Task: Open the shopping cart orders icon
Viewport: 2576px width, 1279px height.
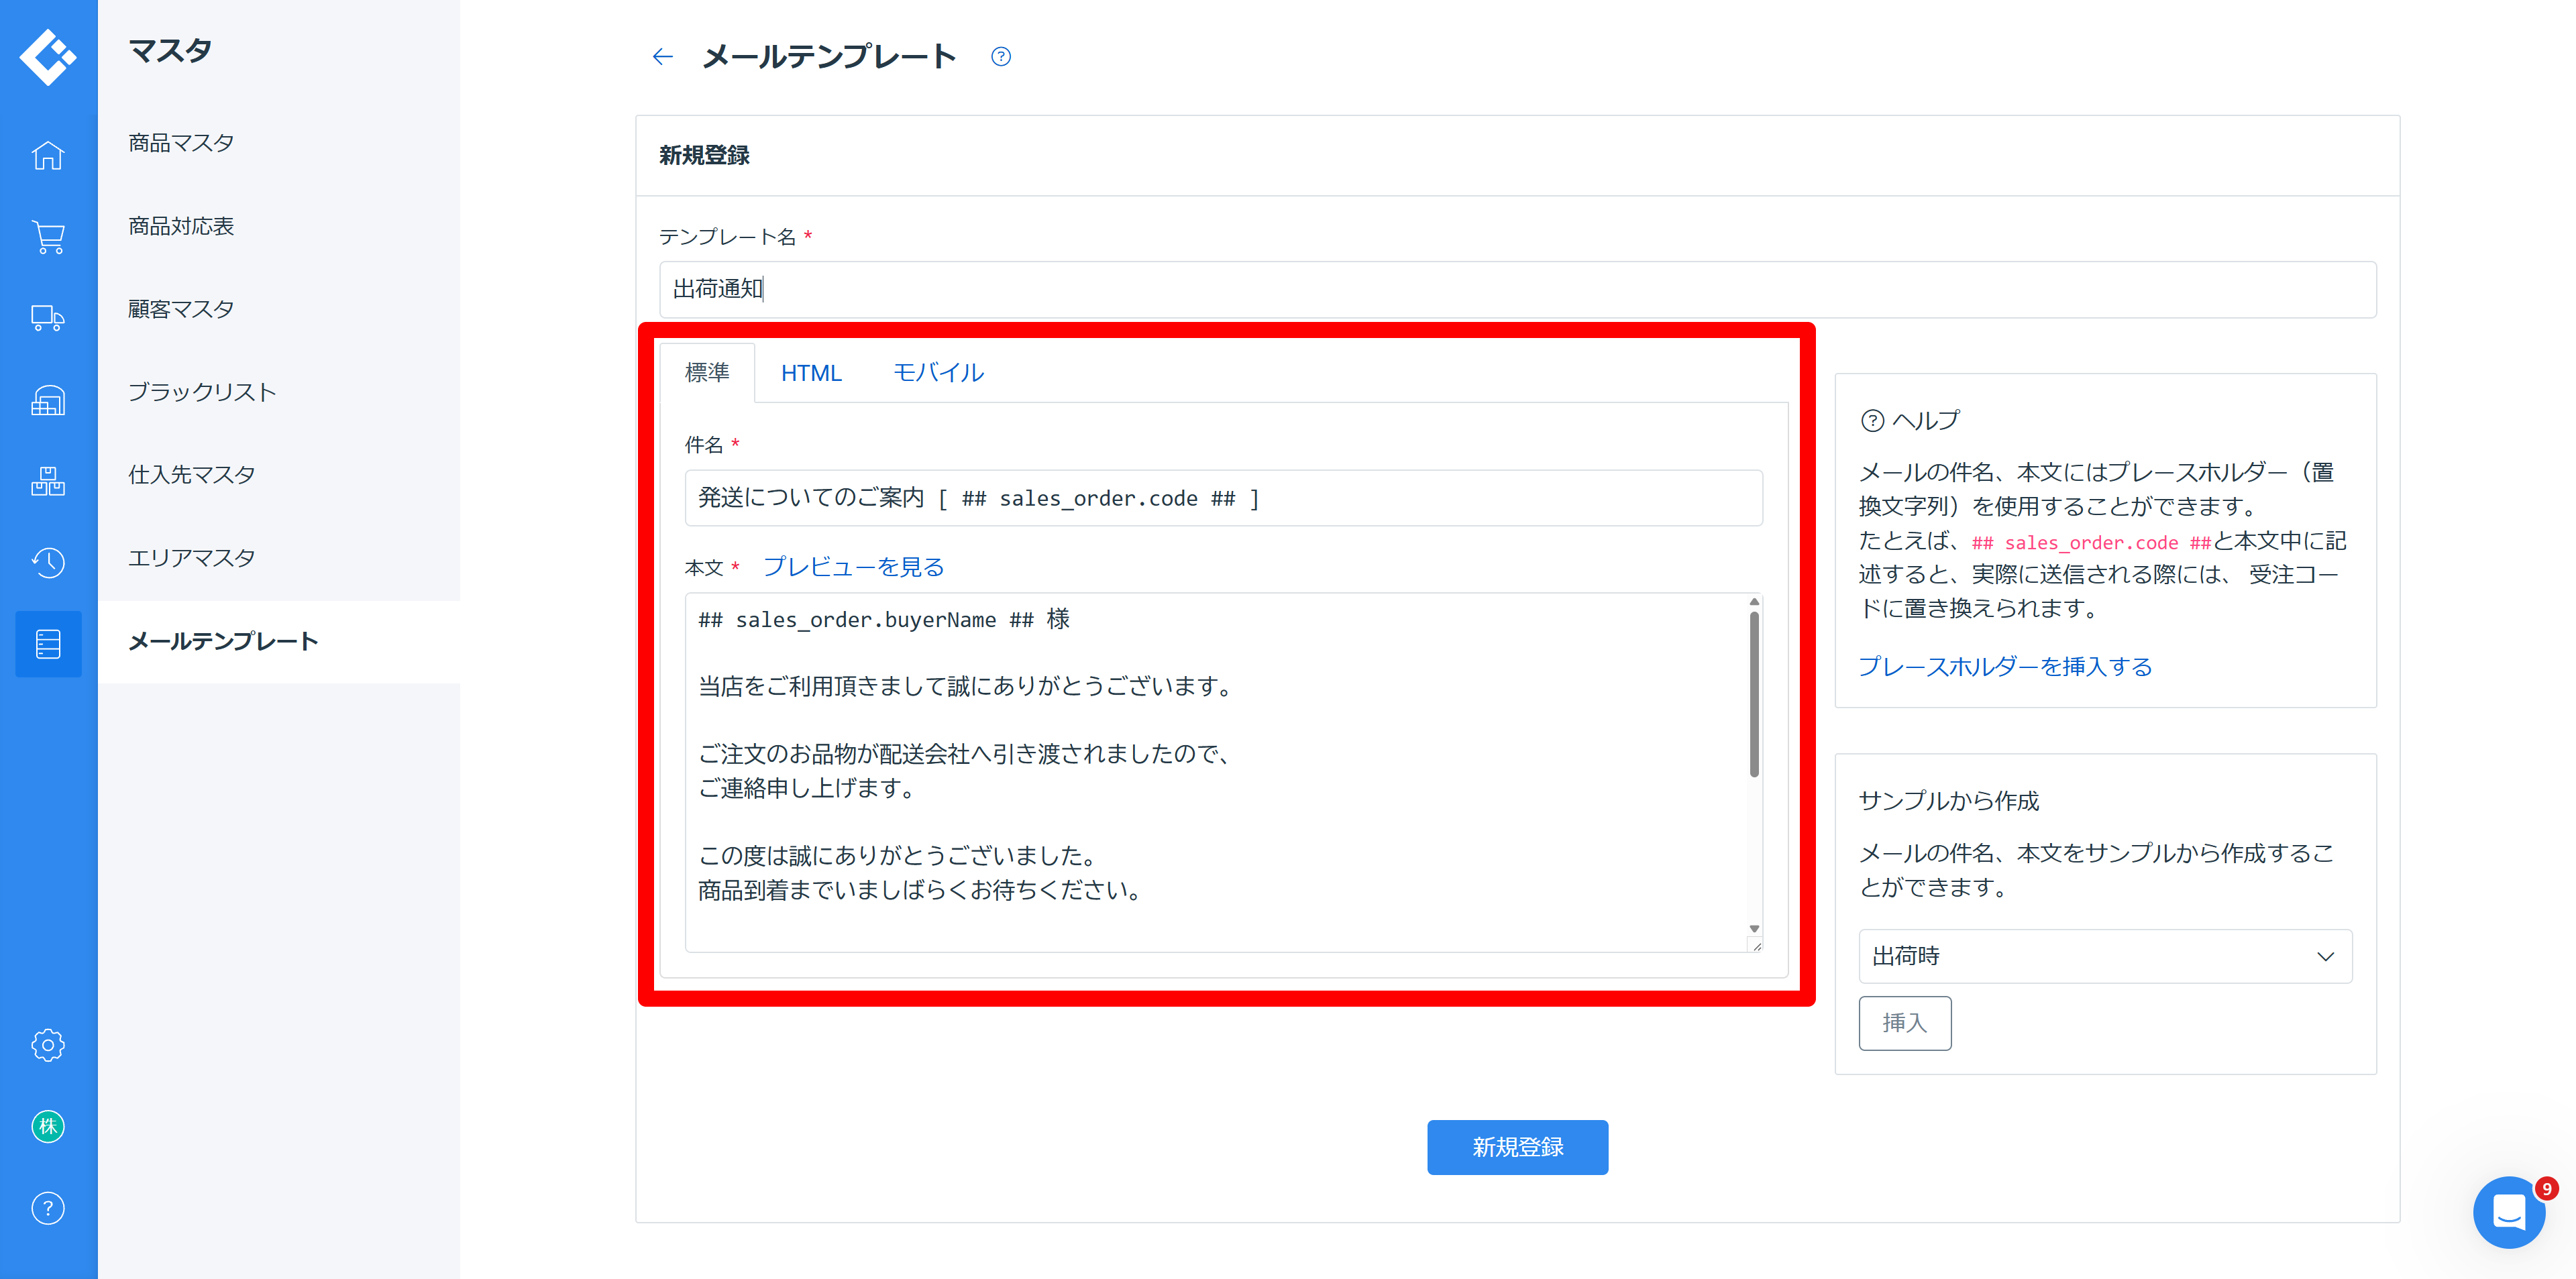Action: 48,237
